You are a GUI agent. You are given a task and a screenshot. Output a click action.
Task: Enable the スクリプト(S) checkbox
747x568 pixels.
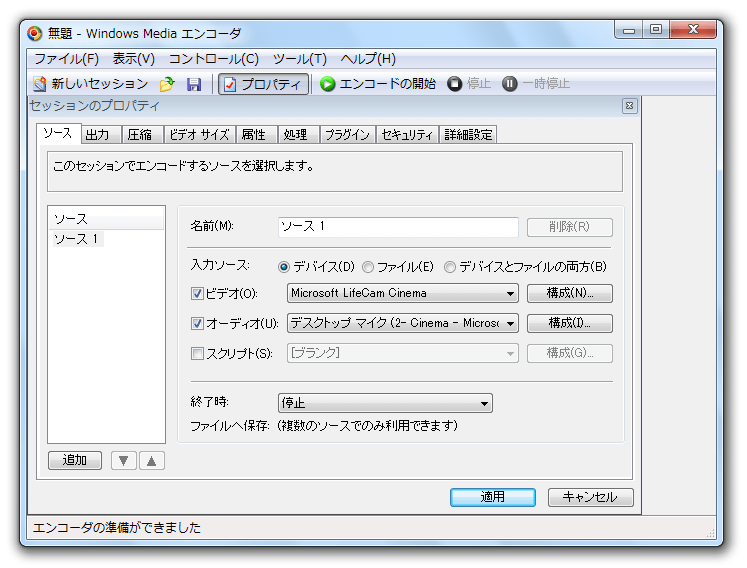pyautogui.click(x=197, y=354)
